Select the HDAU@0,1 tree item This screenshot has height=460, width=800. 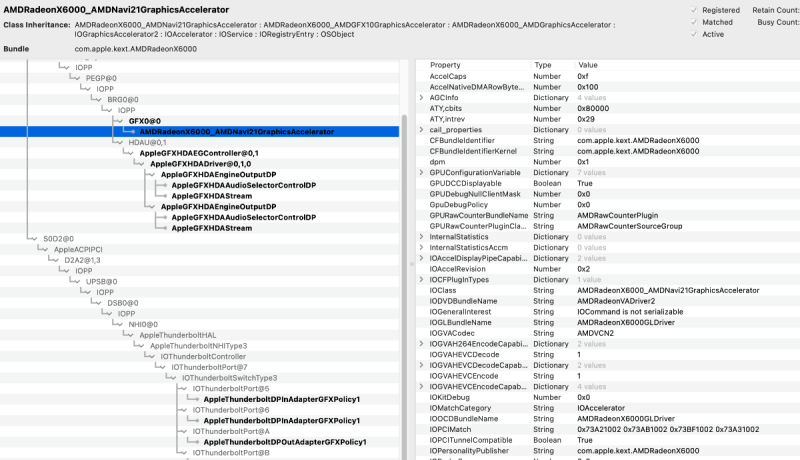(x=147, y=142)
